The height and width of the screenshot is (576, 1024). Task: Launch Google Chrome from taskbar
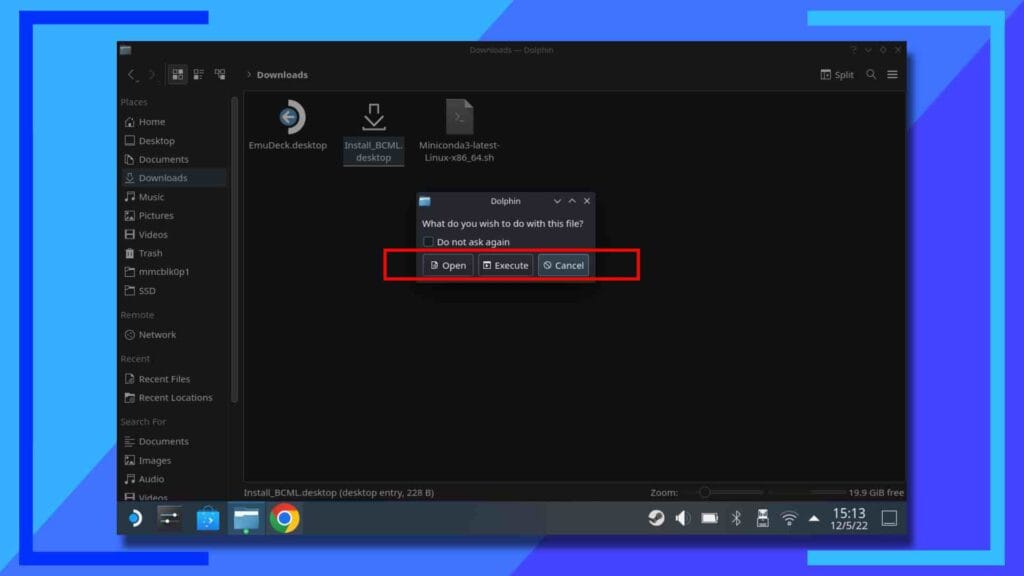[x=285, y=519]
